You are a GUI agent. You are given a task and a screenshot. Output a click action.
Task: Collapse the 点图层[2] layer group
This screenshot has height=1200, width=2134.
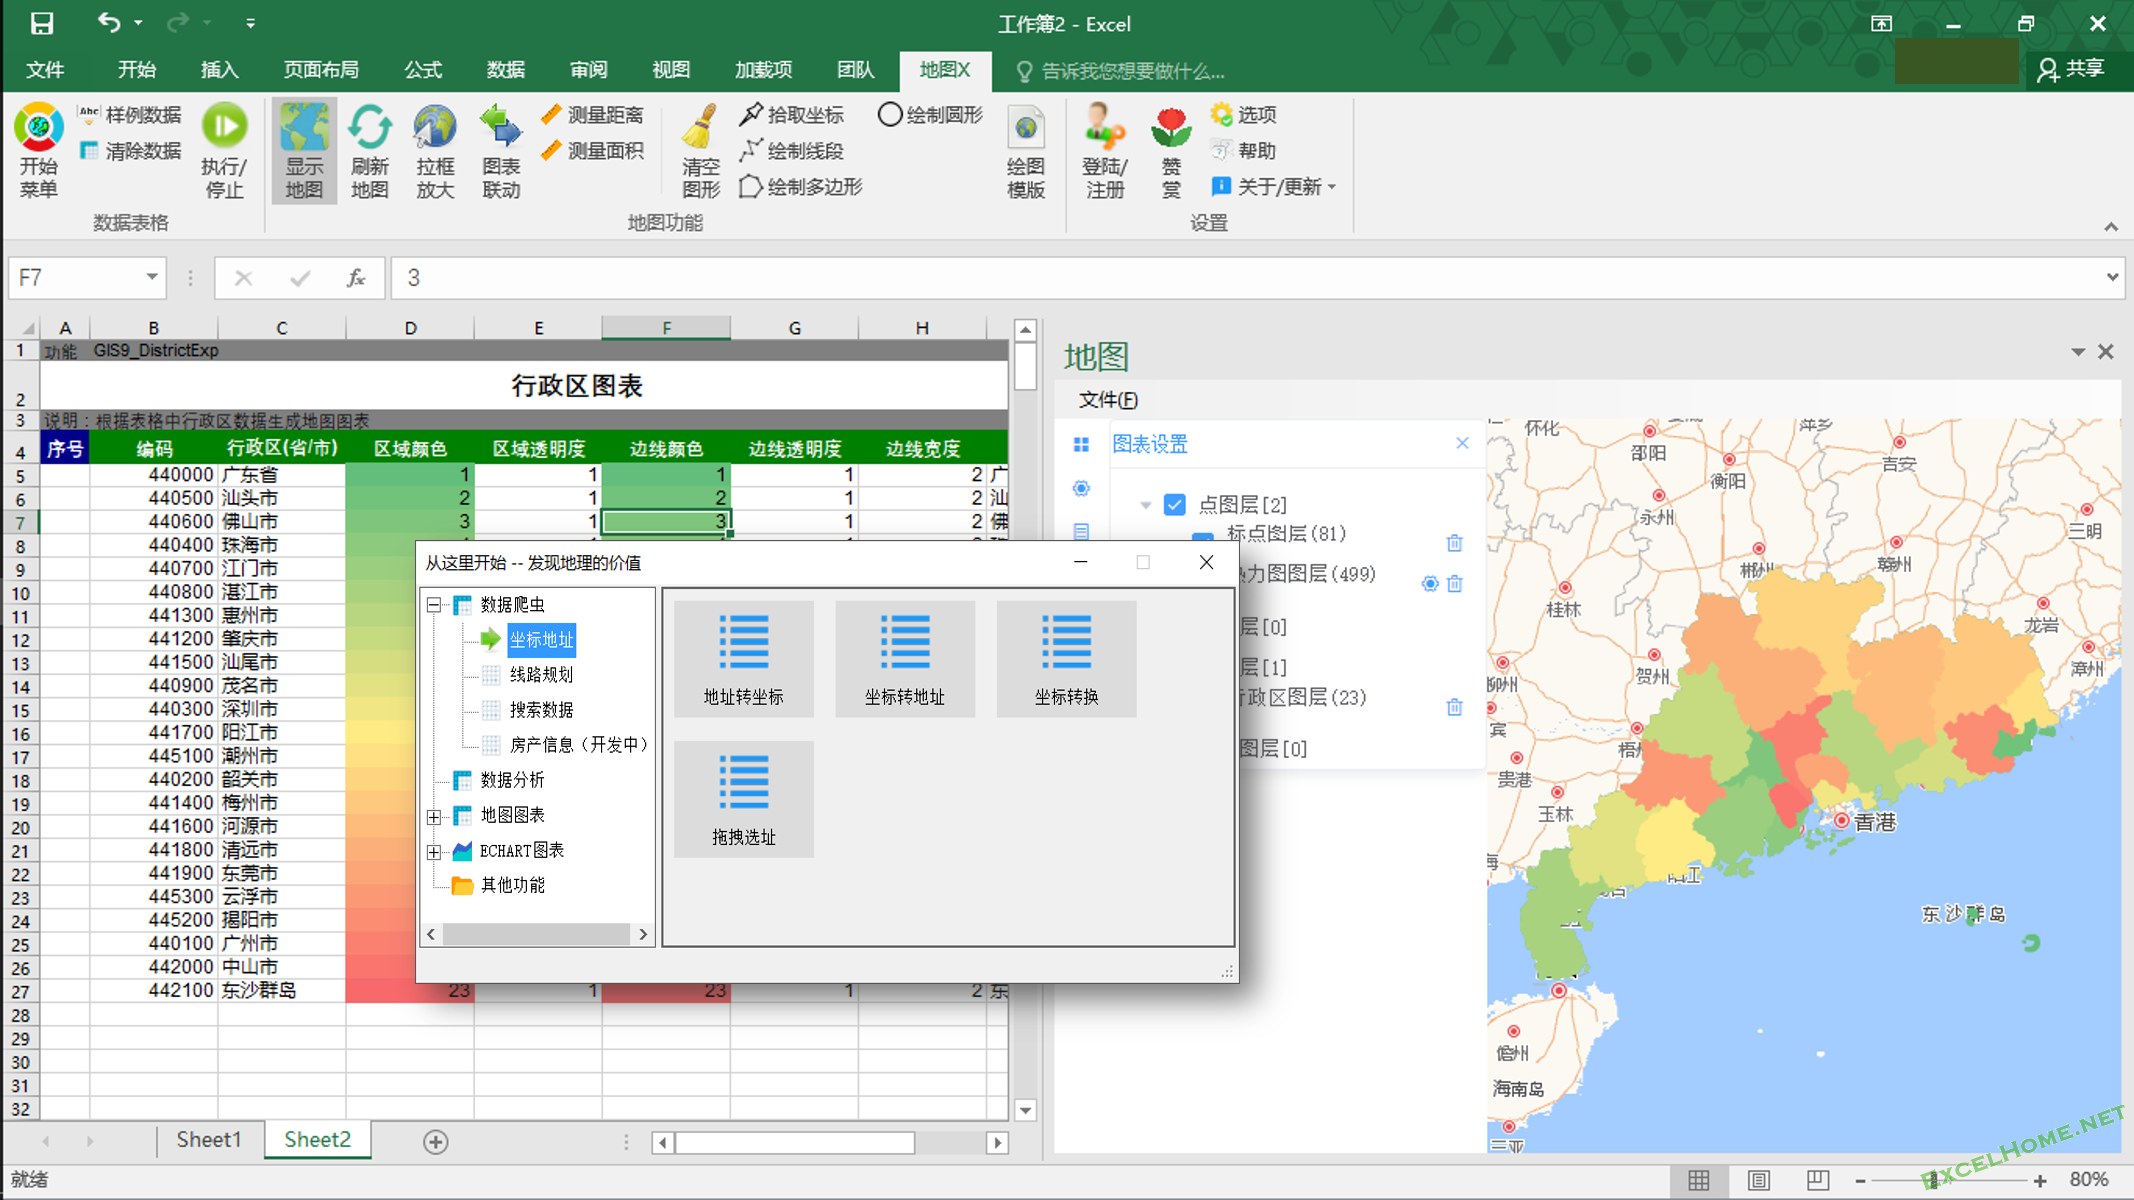(1146, 505)
